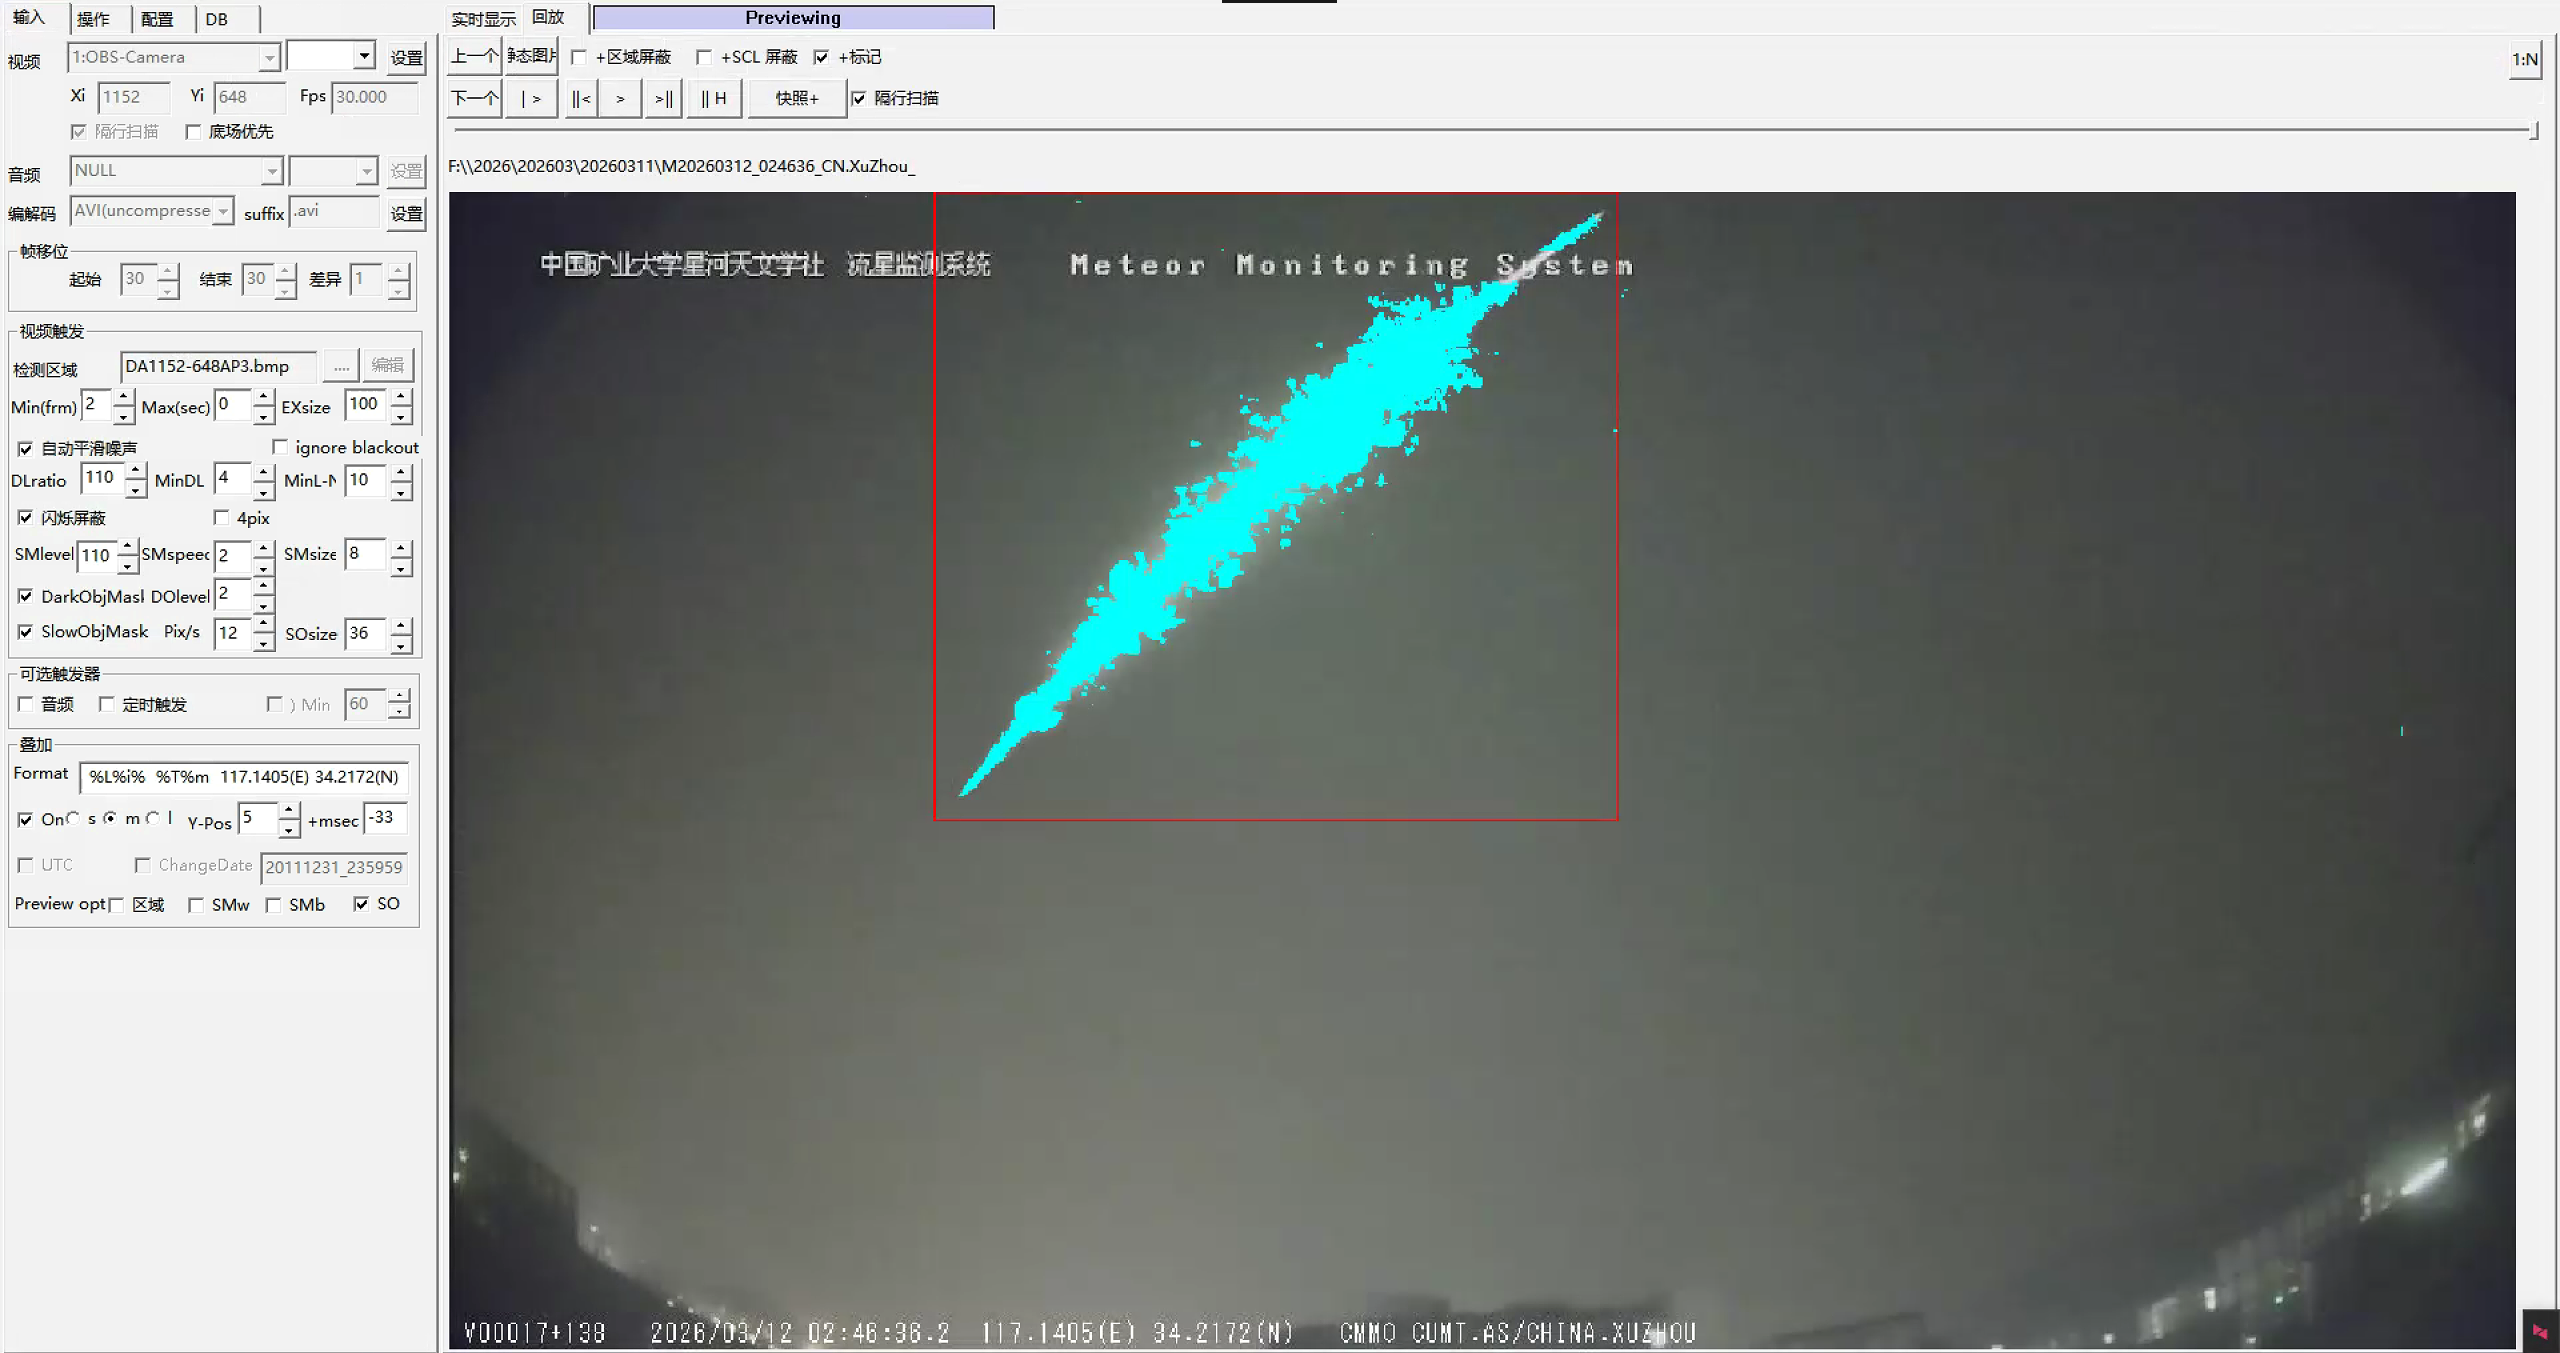Open the 配置 tab
This screenshot has width=2560, height=1353.
pos(157,19)
